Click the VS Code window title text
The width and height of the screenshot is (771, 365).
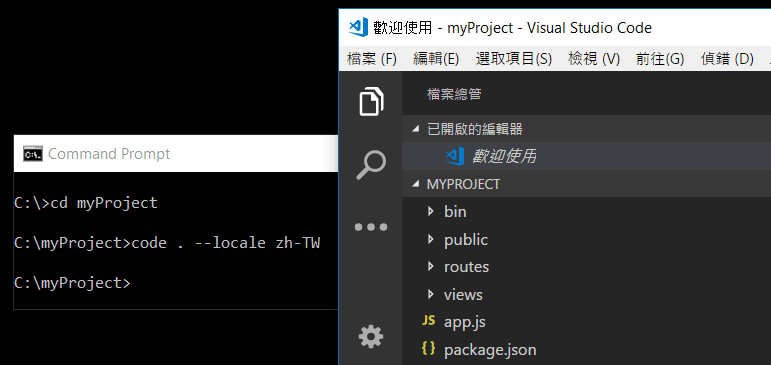[x=512, y=28]
